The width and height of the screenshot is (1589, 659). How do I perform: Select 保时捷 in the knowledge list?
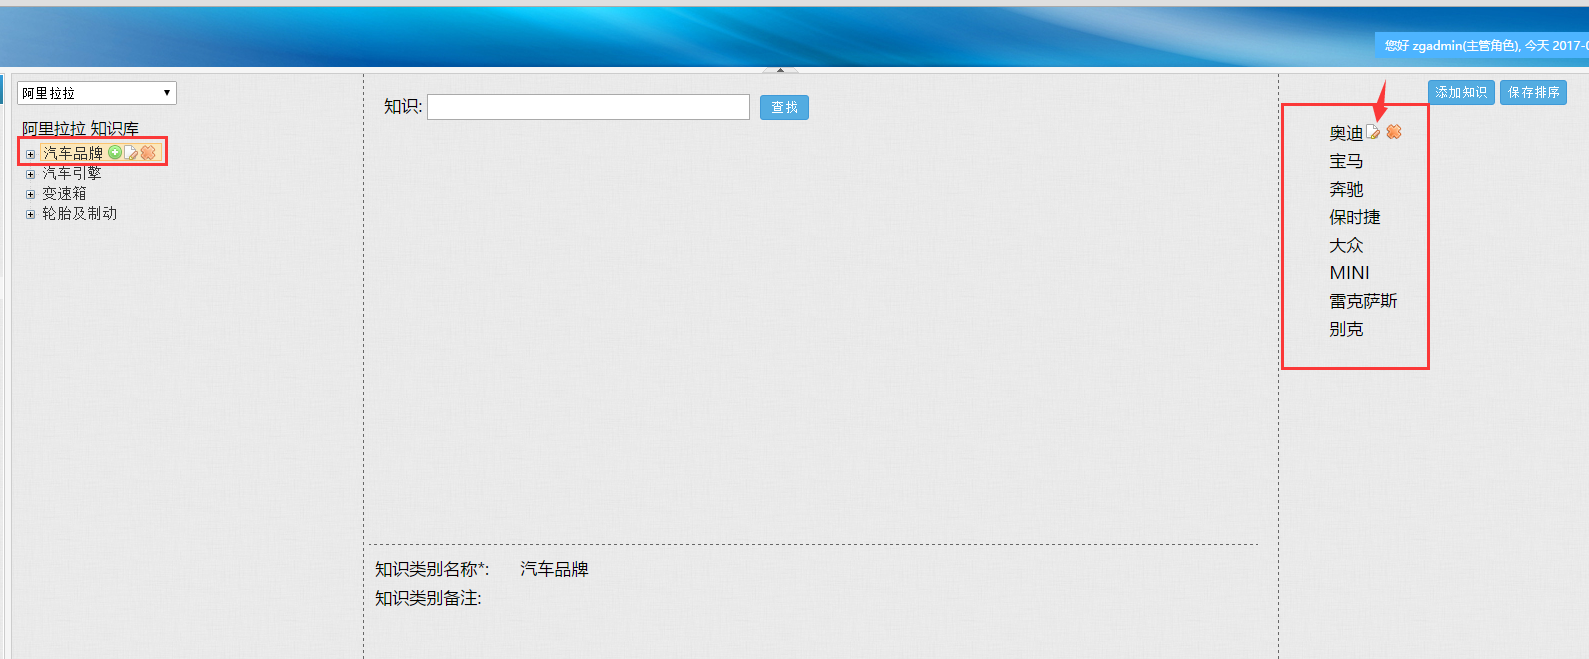[x=1354, y=217]
